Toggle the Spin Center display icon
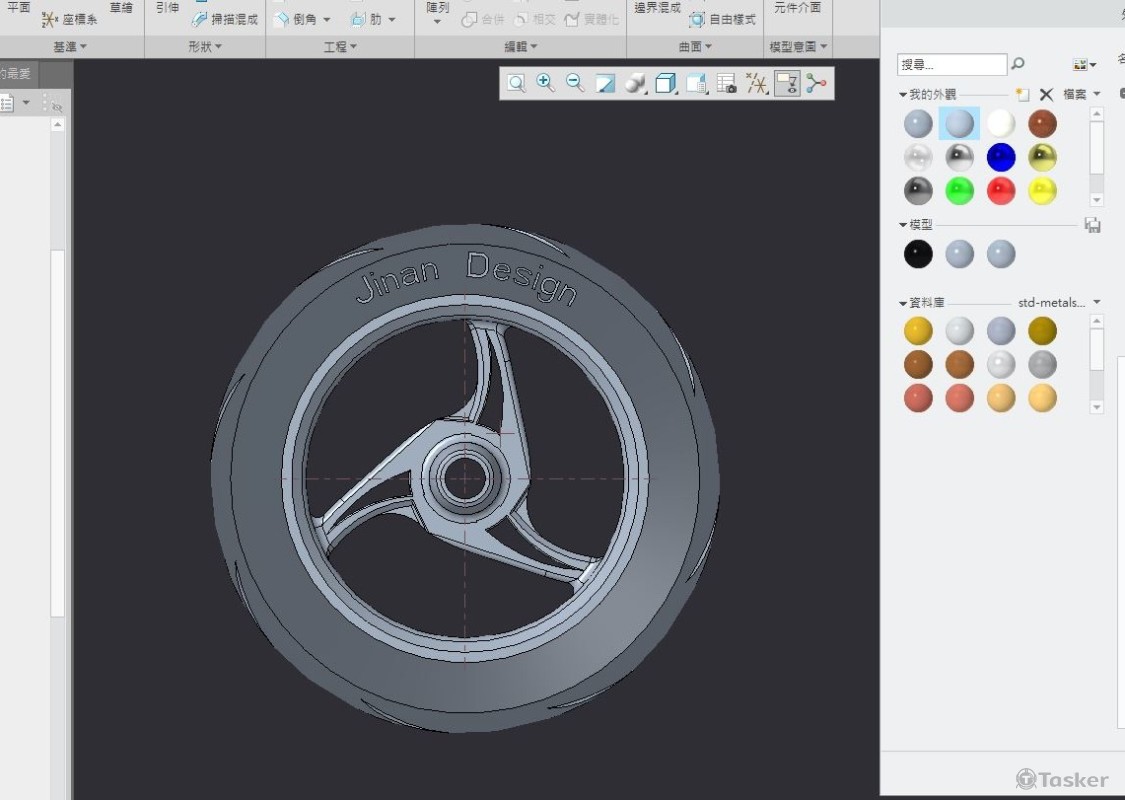The width and height of the screenshot is (1125, 800). click(817, 84)
